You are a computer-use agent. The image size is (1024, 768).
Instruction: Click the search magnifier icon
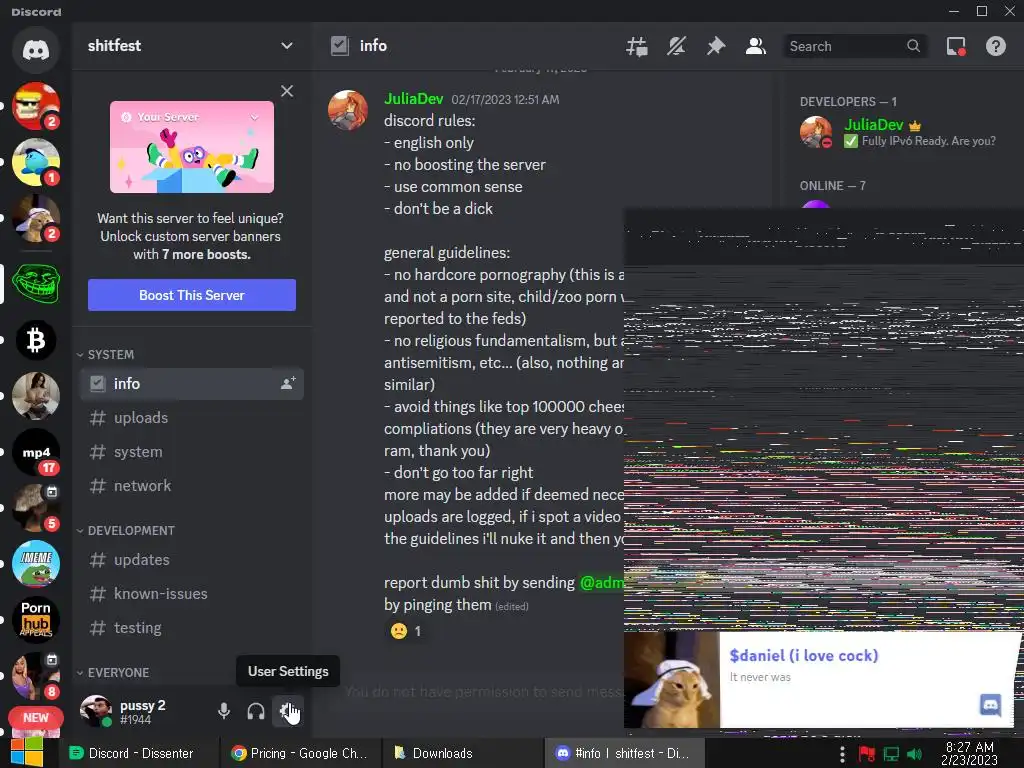(913, 46)
